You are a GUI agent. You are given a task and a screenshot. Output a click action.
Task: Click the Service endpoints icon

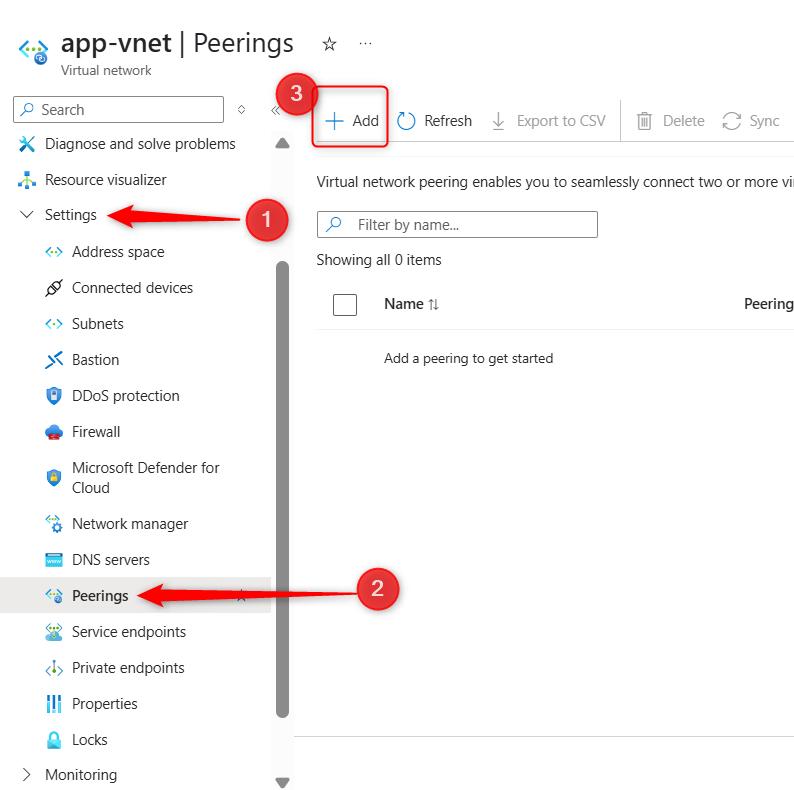pos(54,631)
